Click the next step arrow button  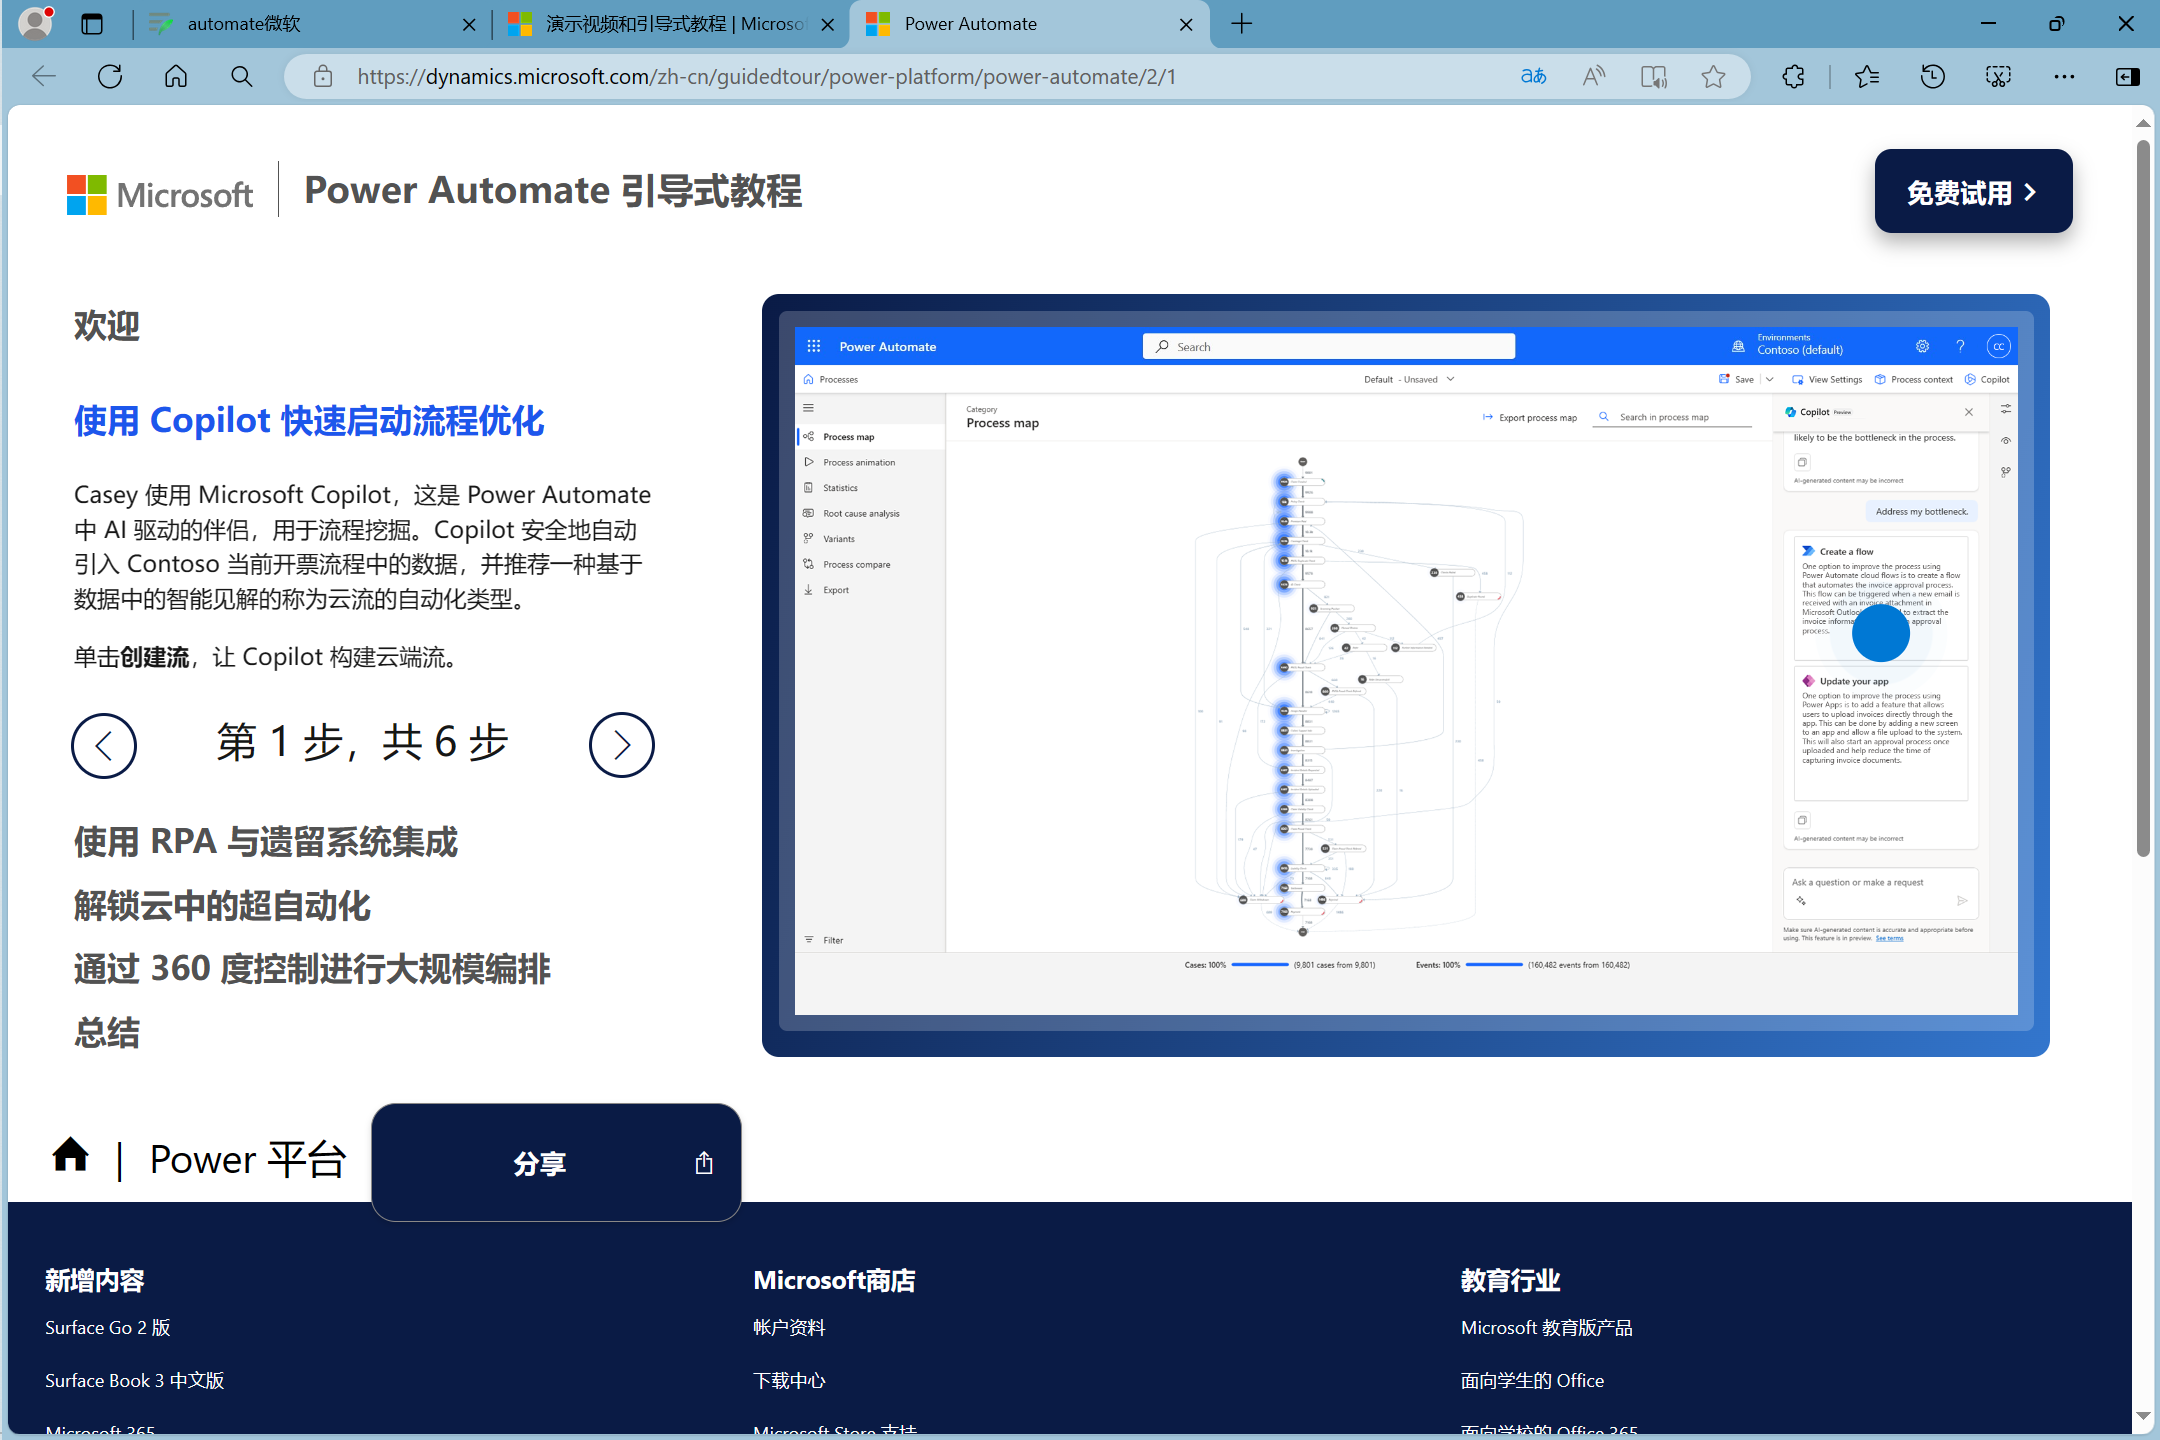[624, 742]
